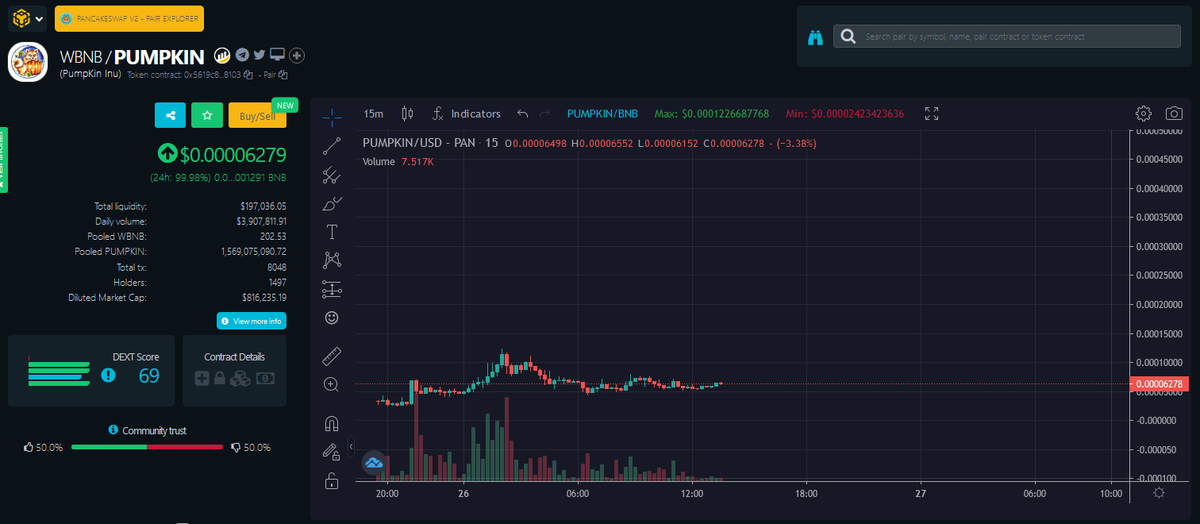Click the Buy/Sell button
Screen dimensions: 1200x524
pyautogui.click(x=257, y=115)
